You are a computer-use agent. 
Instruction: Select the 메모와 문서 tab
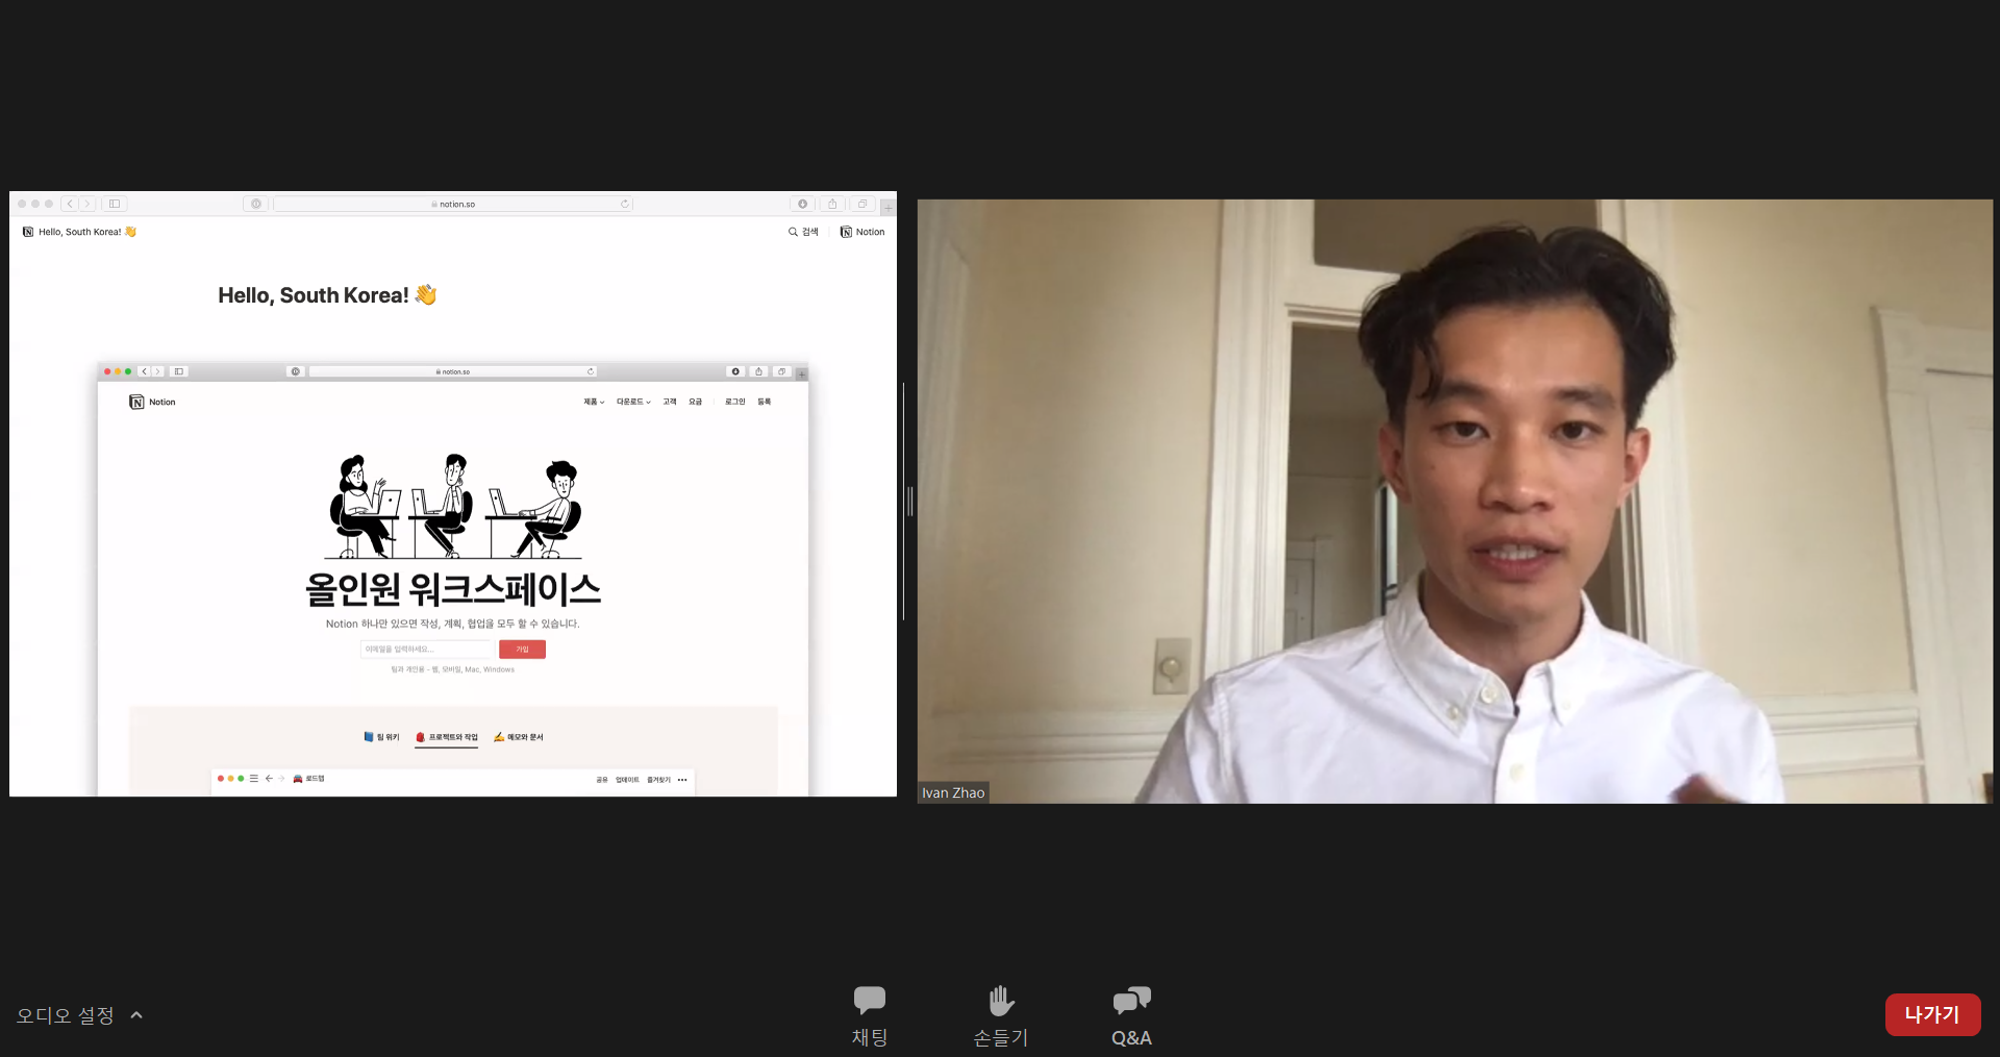(x=519, y=737)
